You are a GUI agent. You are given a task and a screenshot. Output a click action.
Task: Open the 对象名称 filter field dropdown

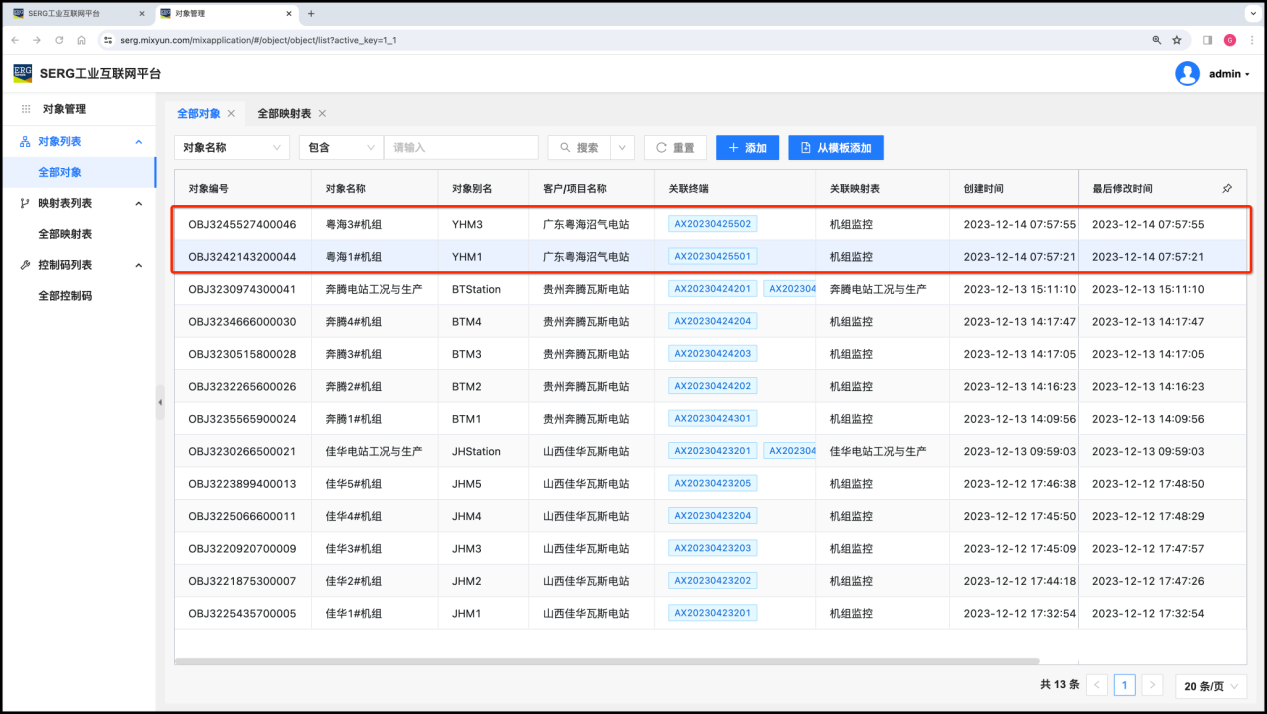click(232, 148)
